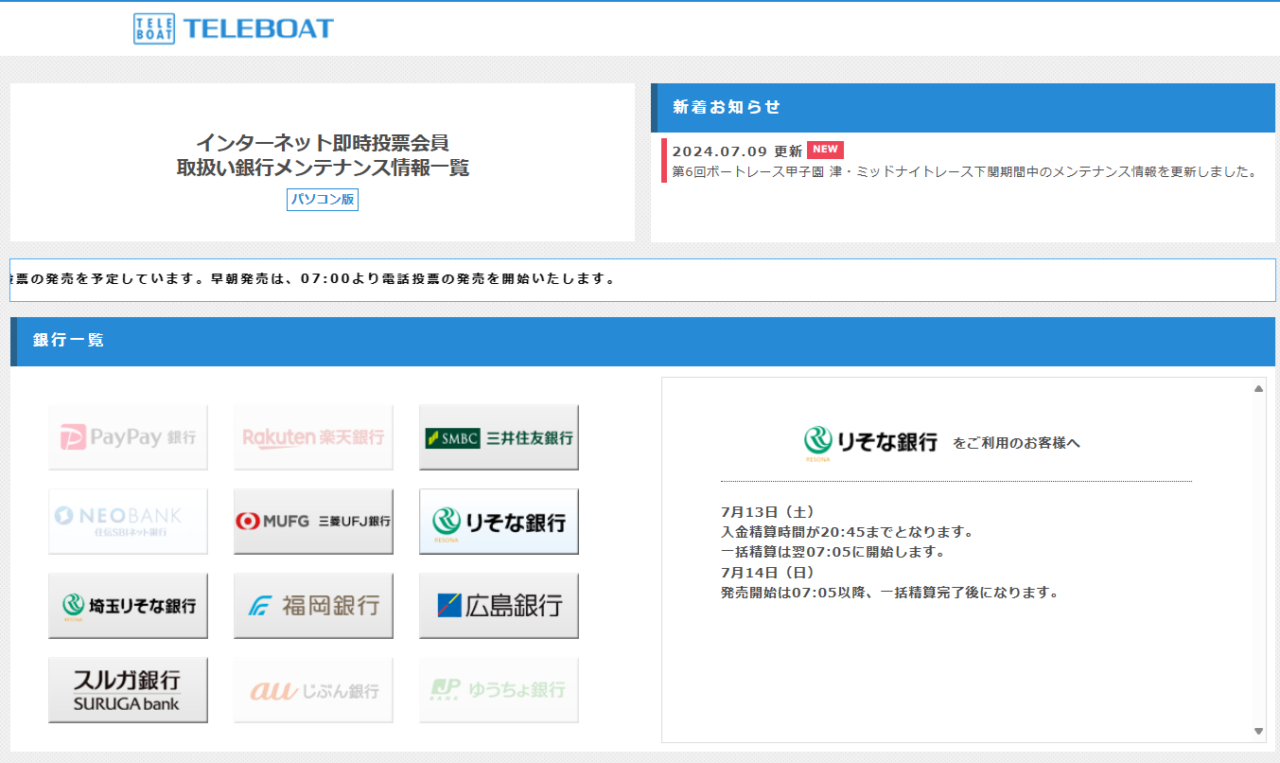This screenshot has width=1280, height=763.
Task: Click the 第6回ボートレース甲子園 maintenance notice text
Action: coord(965,172)
